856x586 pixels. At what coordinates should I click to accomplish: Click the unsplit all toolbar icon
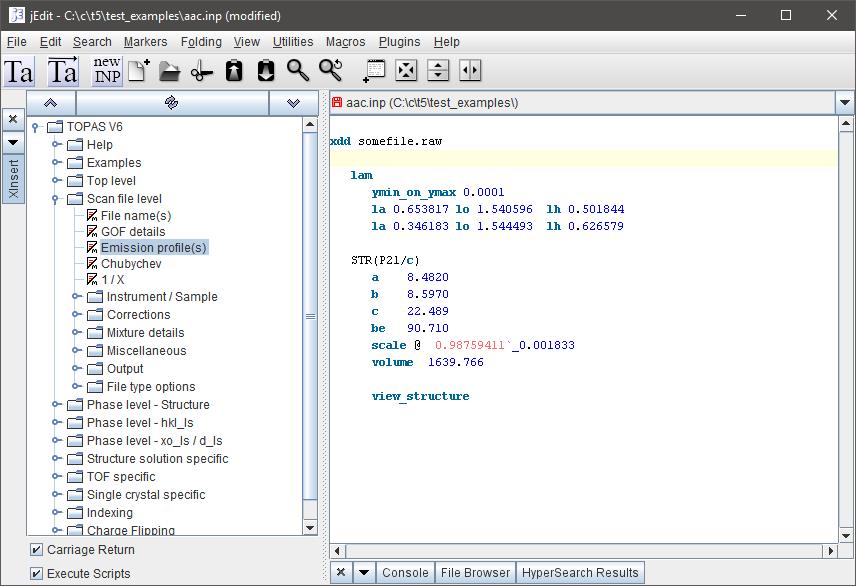click(406, 71)
